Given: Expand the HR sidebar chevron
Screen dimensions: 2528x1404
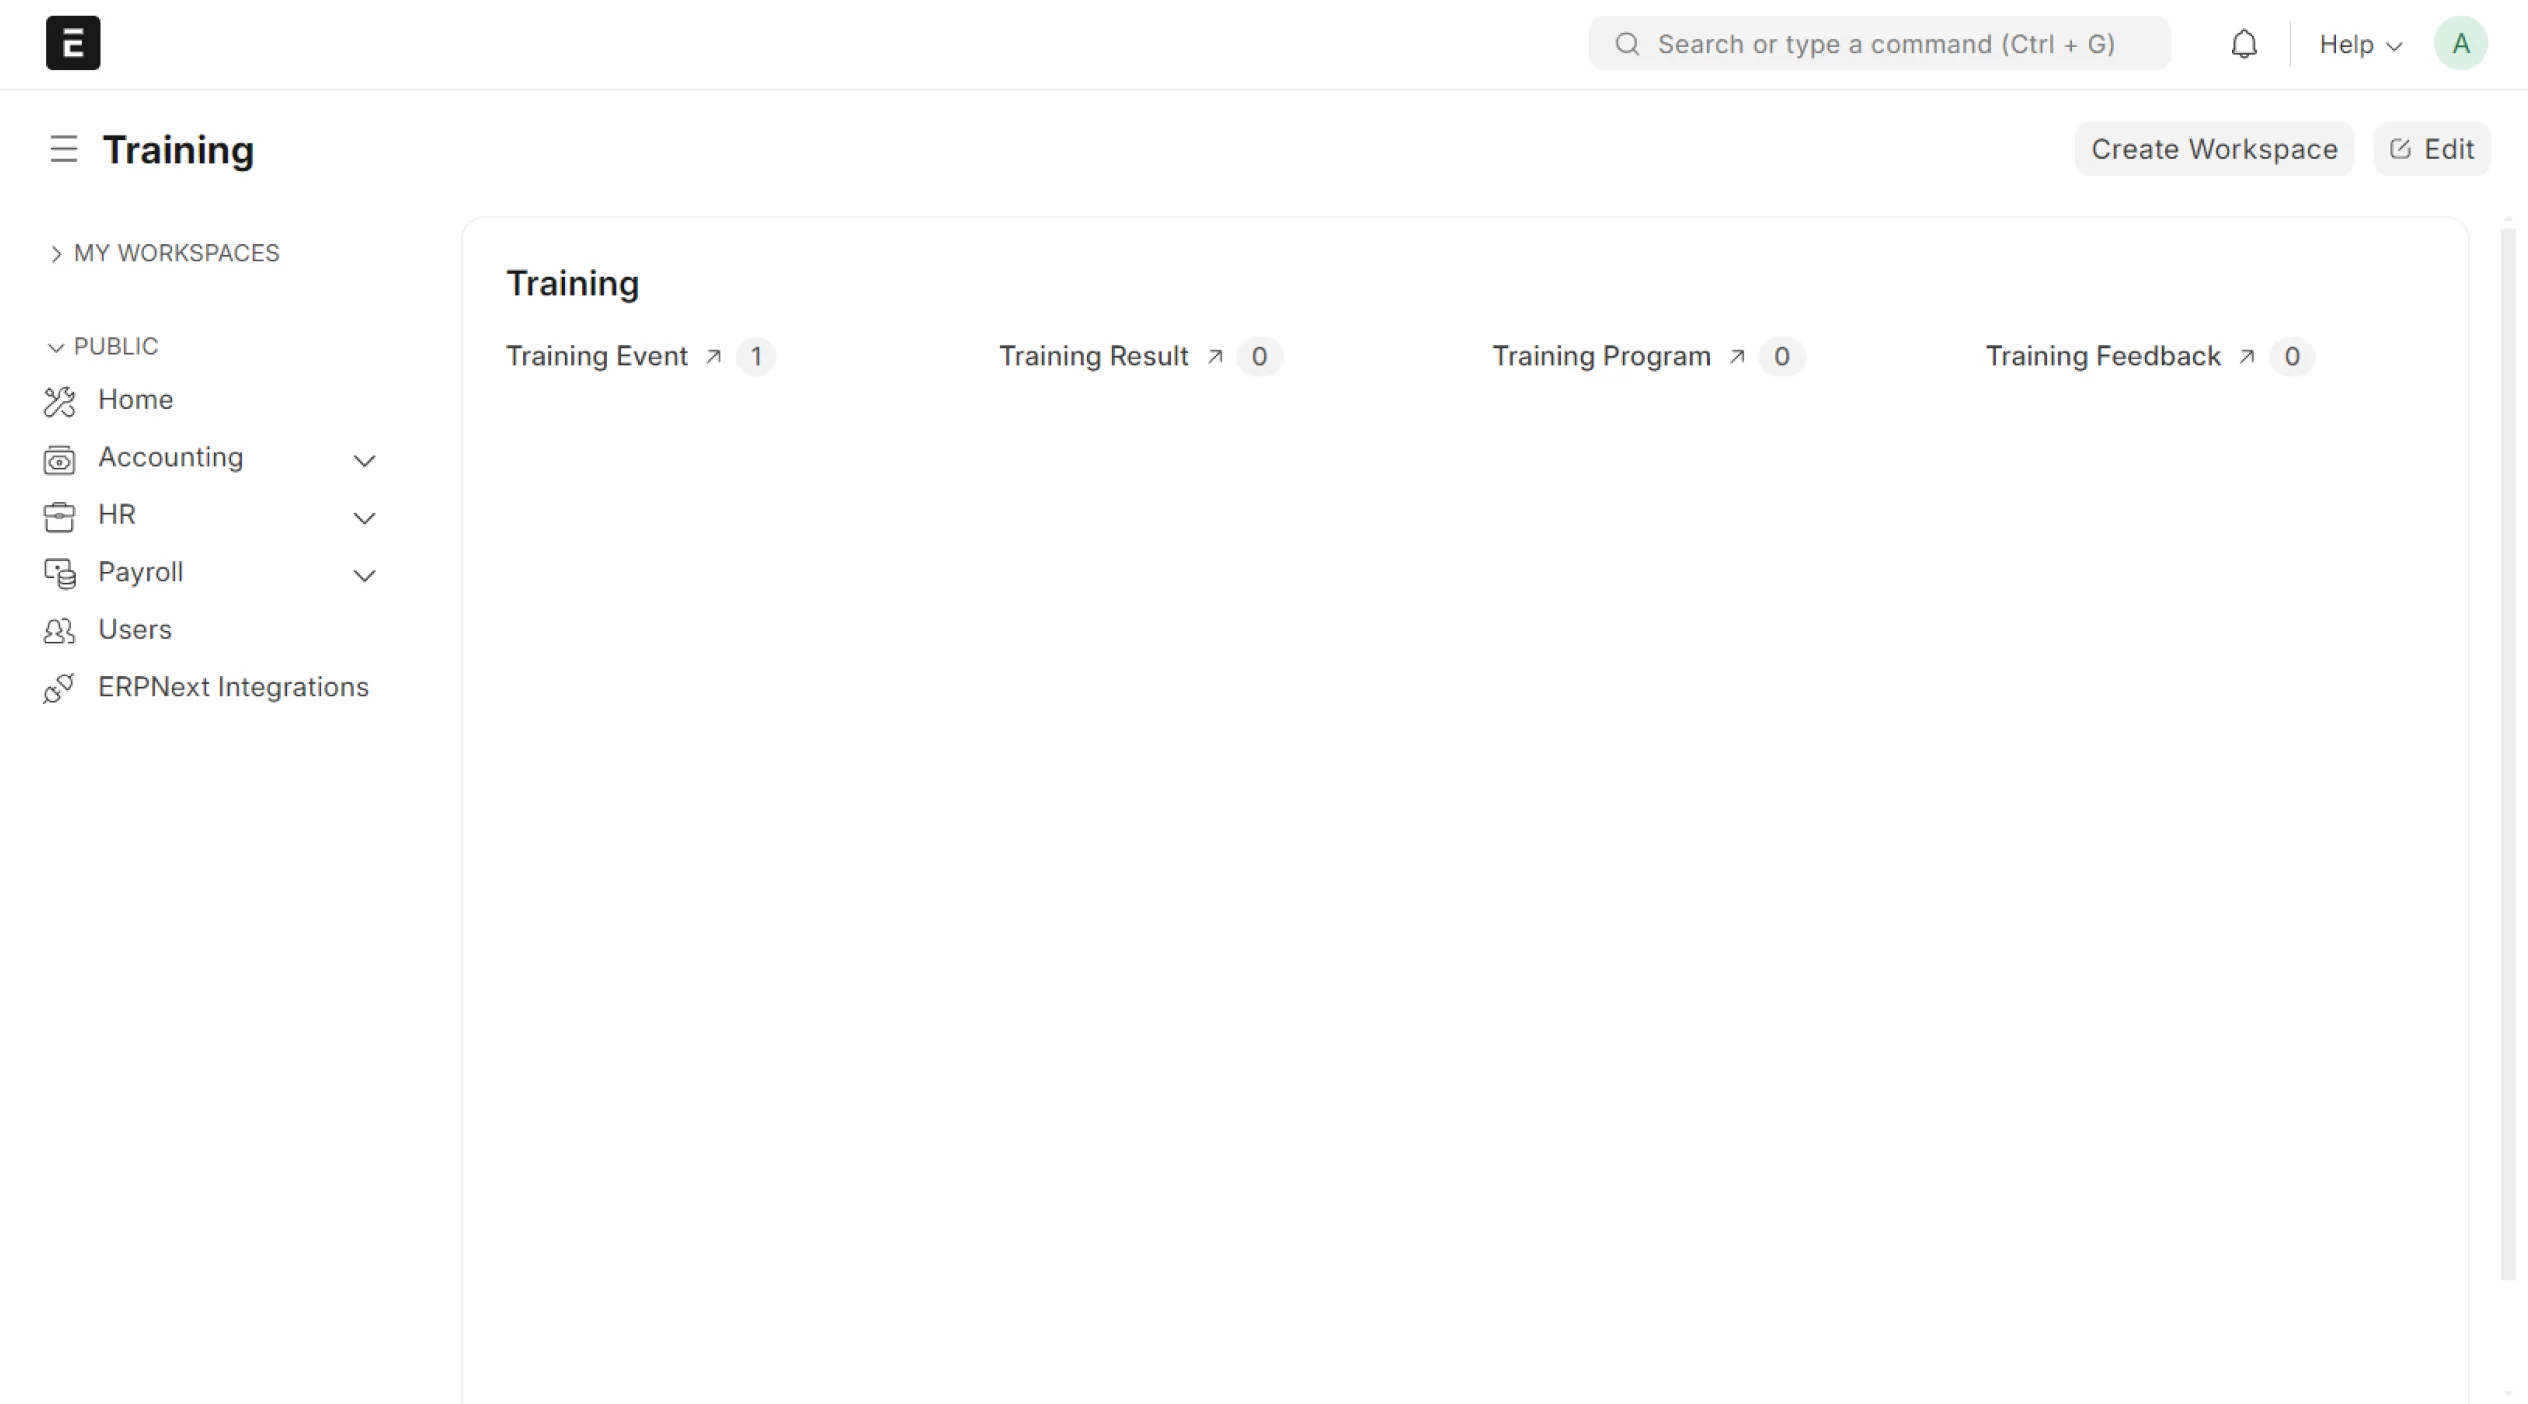Looking at the screenshot, I should pos(364,518).
